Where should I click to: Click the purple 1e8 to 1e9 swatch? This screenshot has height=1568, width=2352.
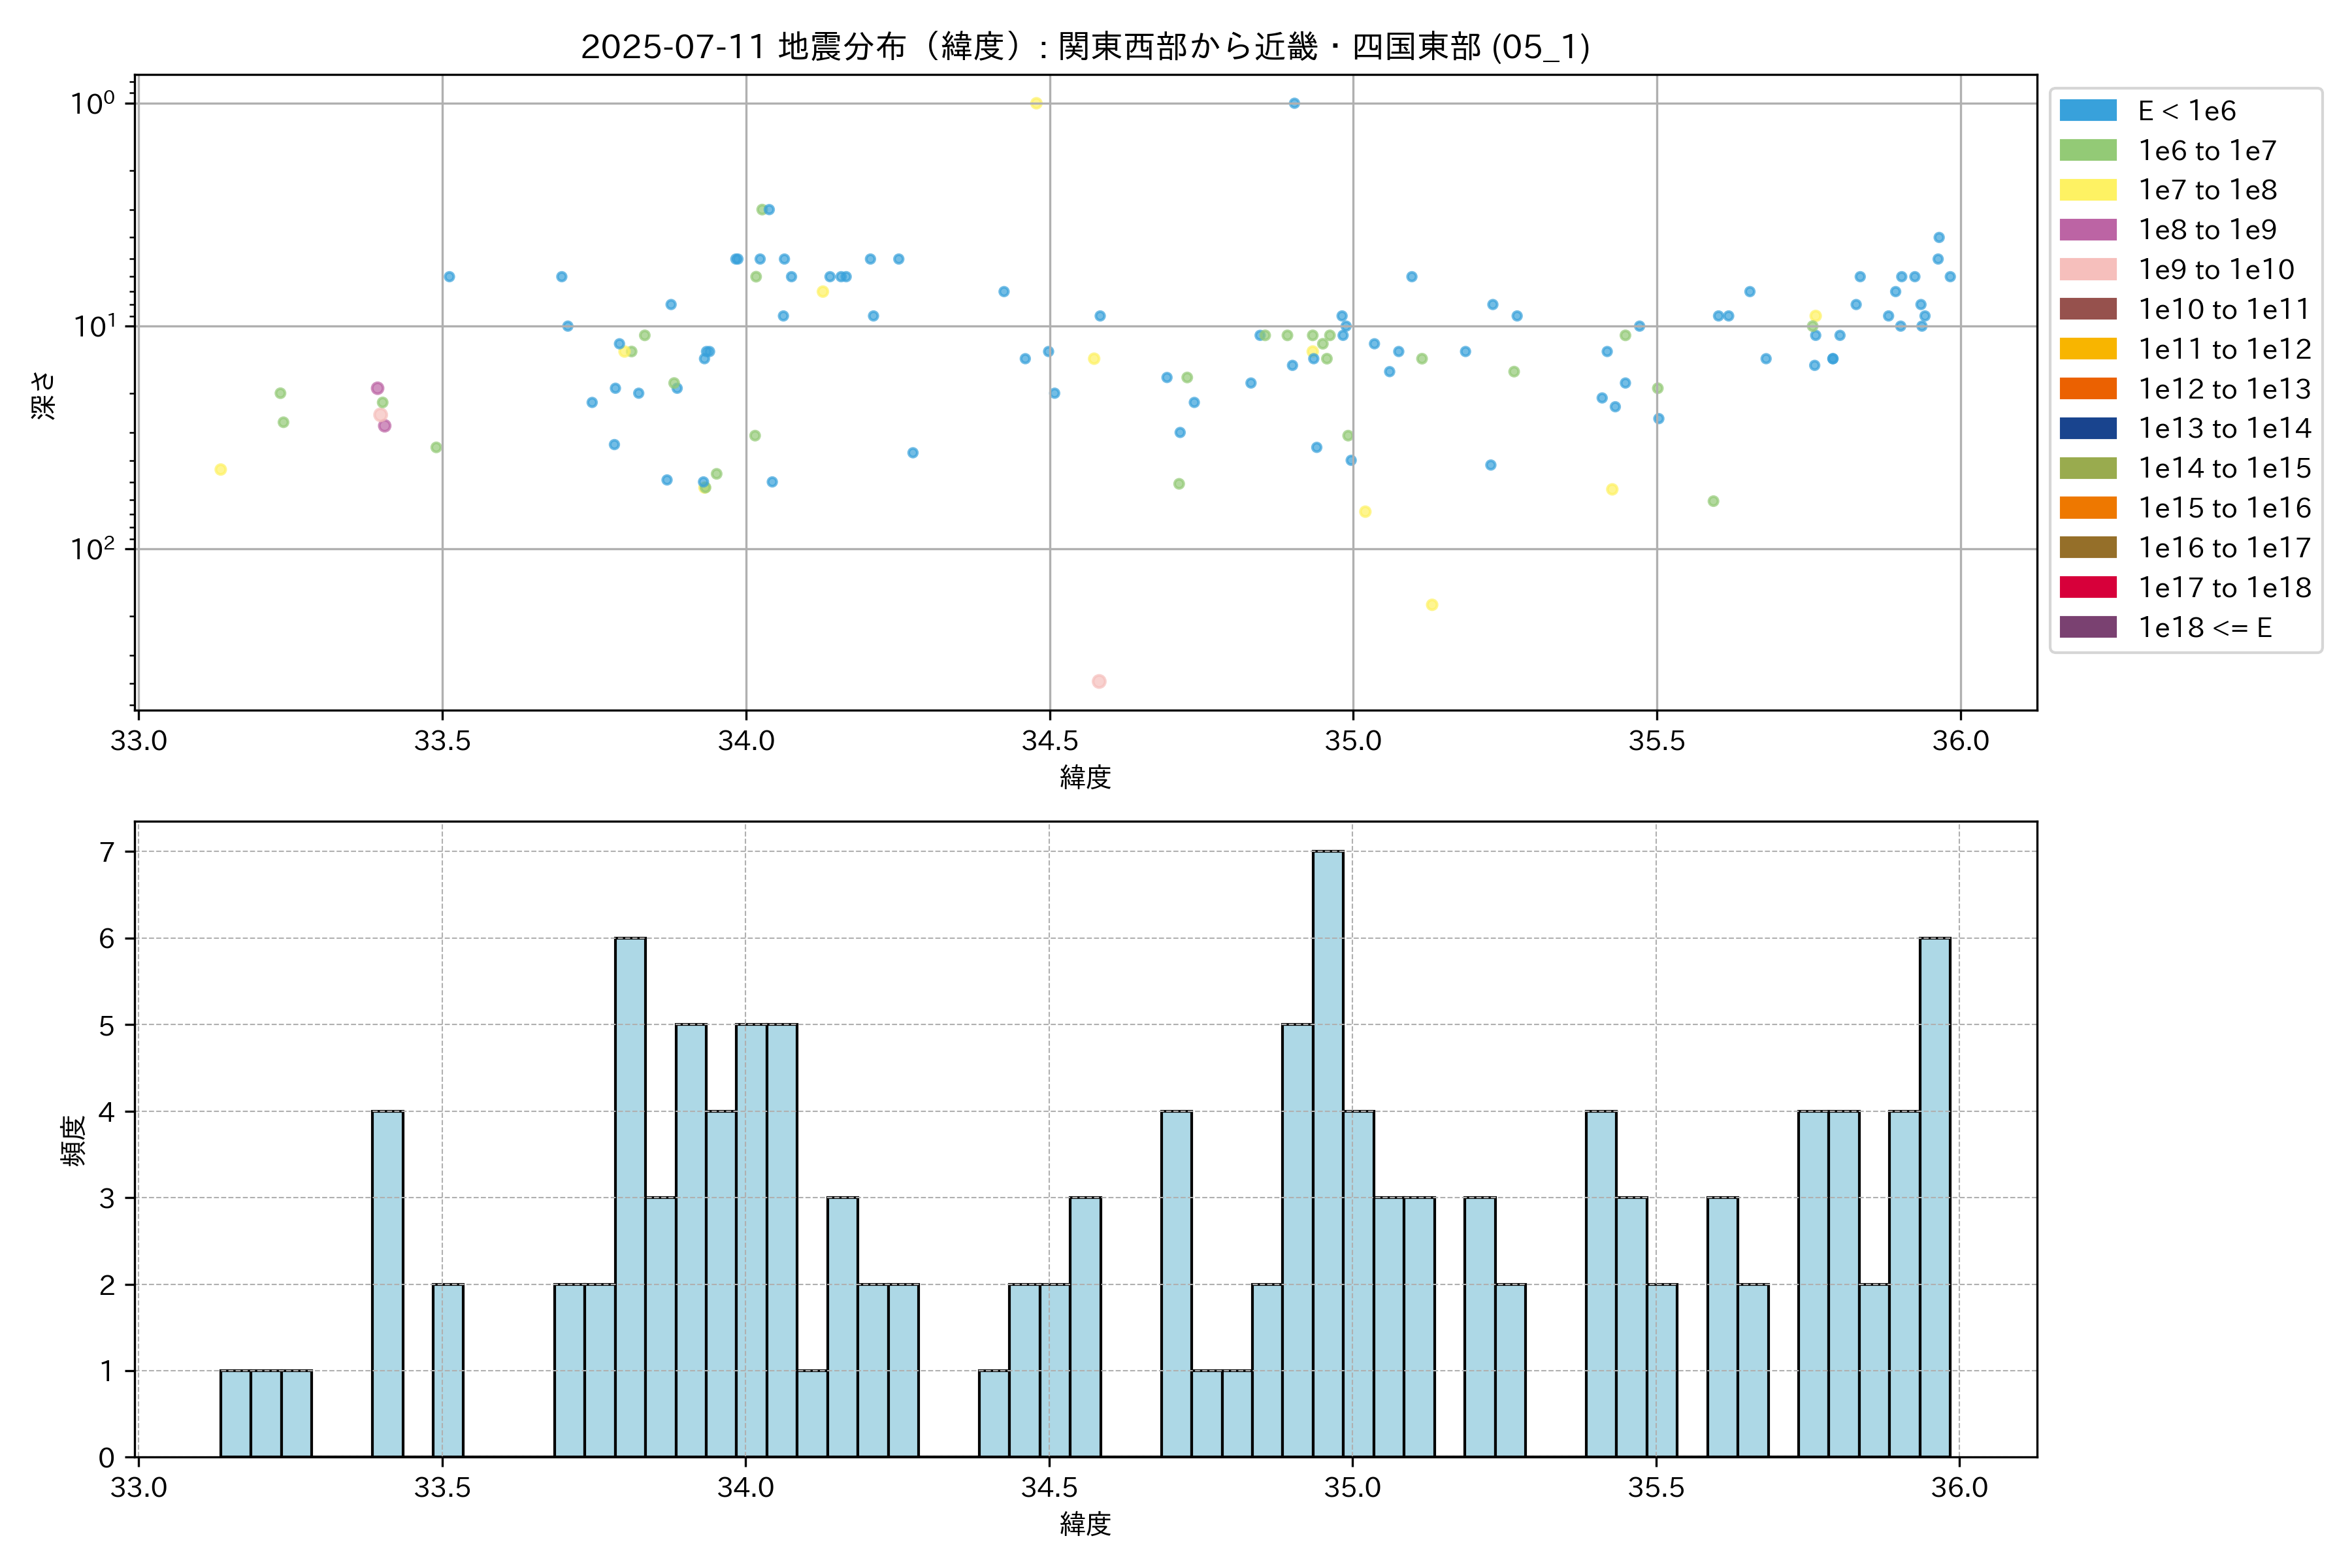(x=2087, y=230)
